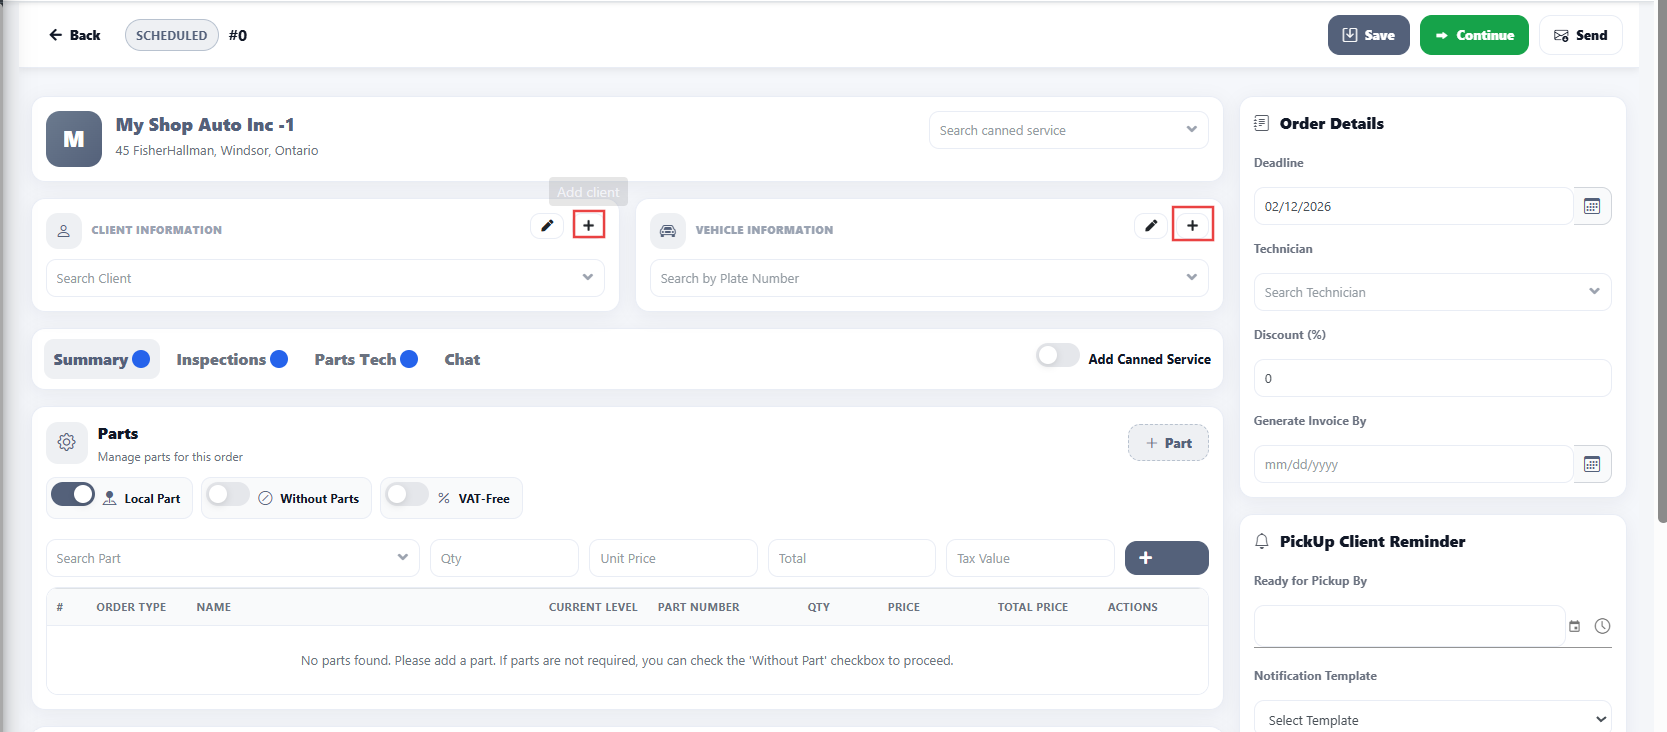The height and width of the screenshot is (732, 1667).
Task: Disable the Local Part toggle
Action: 73,495
